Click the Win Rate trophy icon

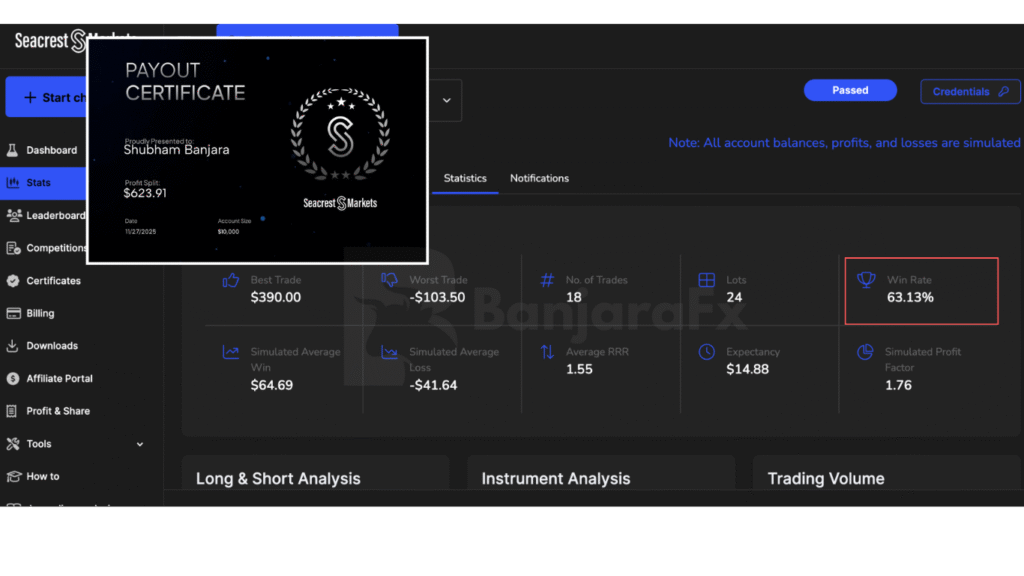866,281
